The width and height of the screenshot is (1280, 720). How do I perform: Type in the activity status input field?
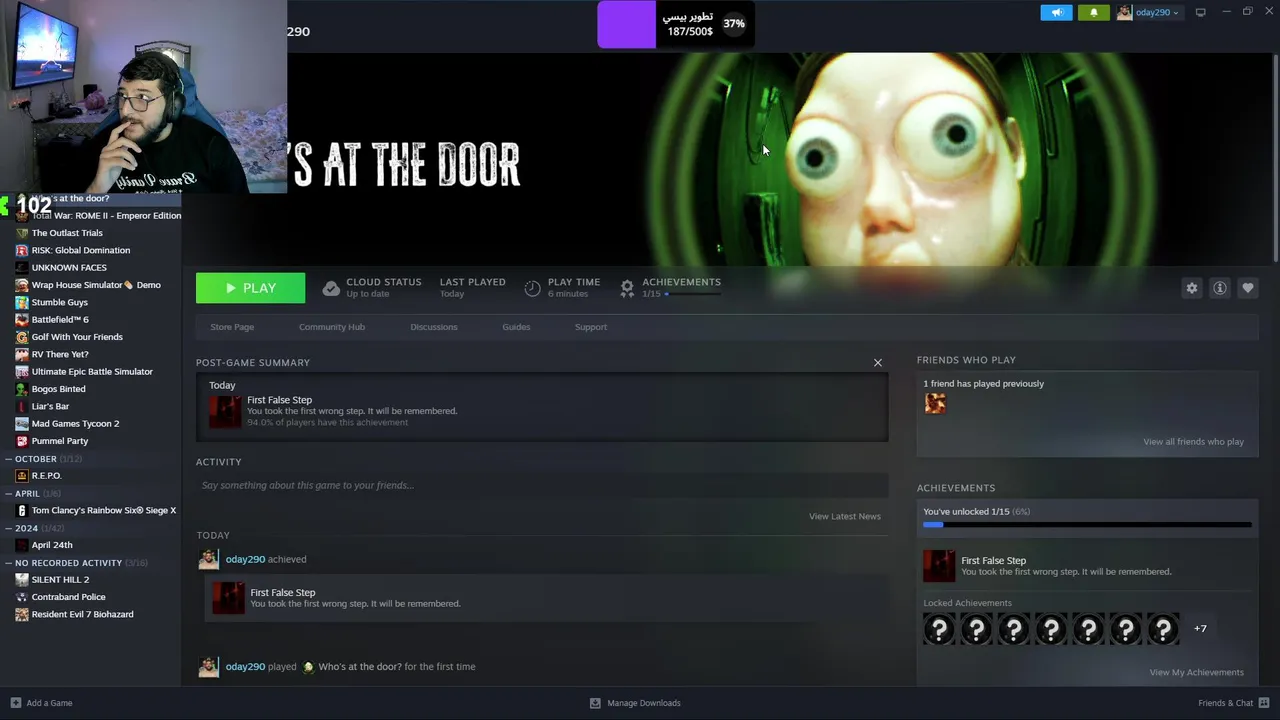542,485
